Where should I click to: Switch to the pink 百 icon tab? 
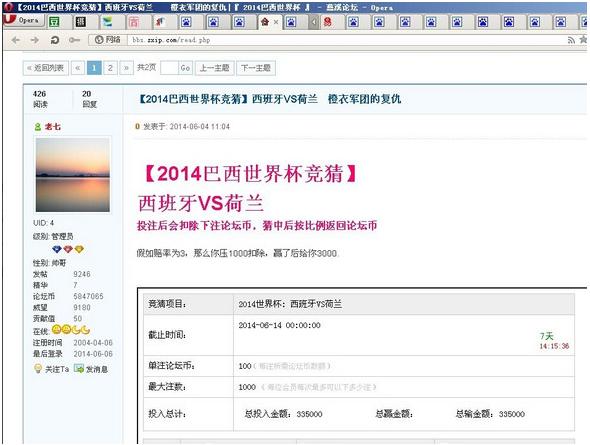pos(134,22)
